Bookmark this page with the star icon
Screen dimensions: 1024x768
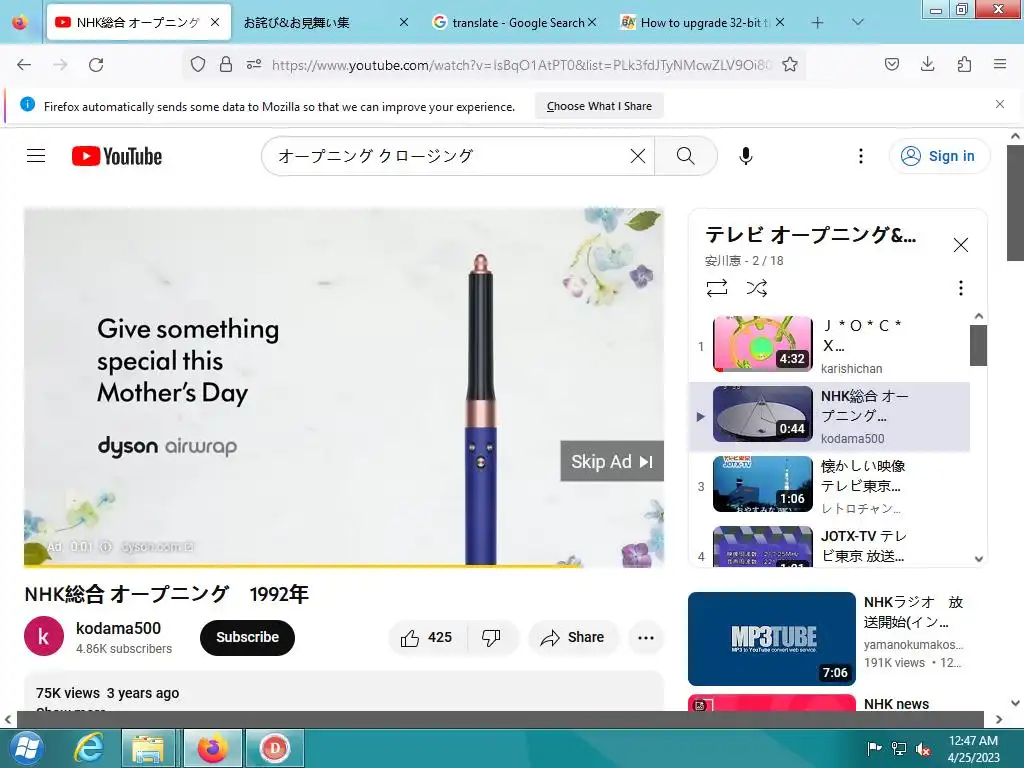click(790, 64)
